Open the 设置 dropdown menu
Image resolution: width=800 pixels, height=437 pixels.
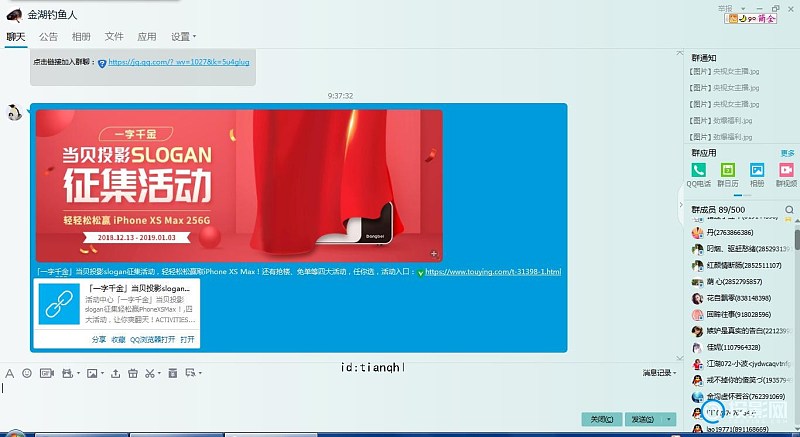183,37
